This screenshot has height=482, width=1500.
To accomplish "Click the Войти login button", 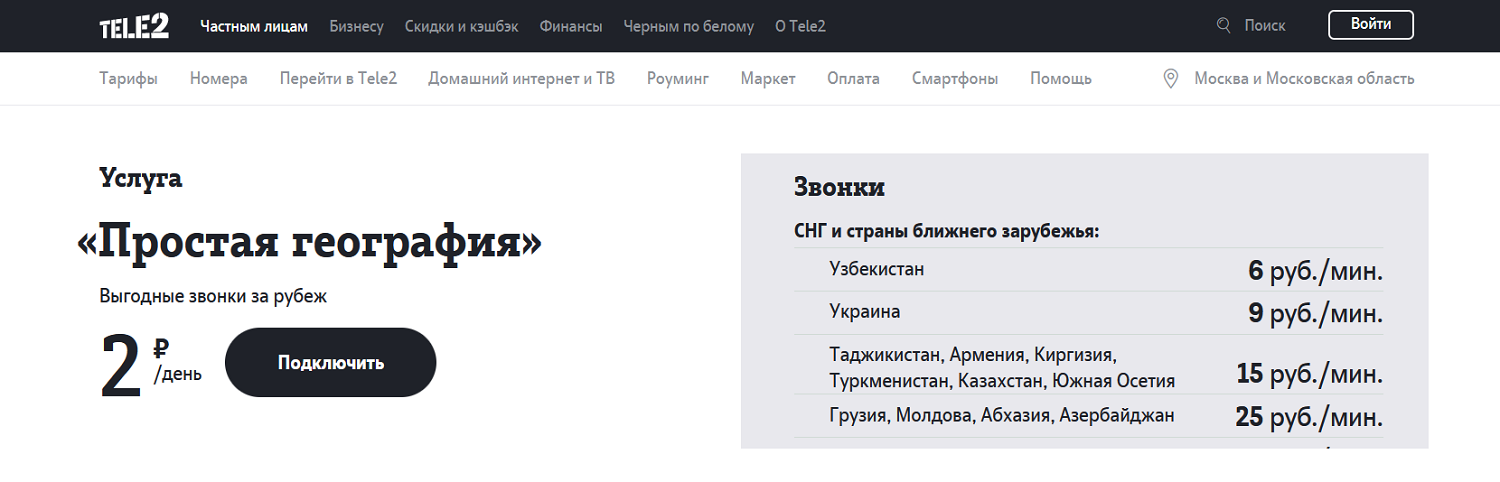I will tap(1371, 25).
